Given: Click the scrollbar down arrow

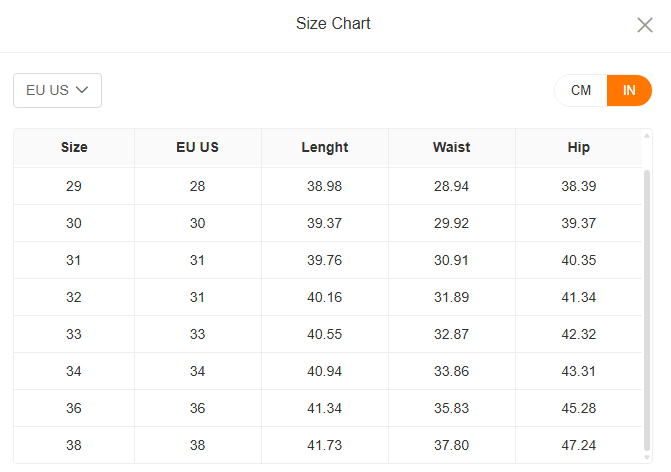Looking at the screenshot, I should click(x=647, y=457).
